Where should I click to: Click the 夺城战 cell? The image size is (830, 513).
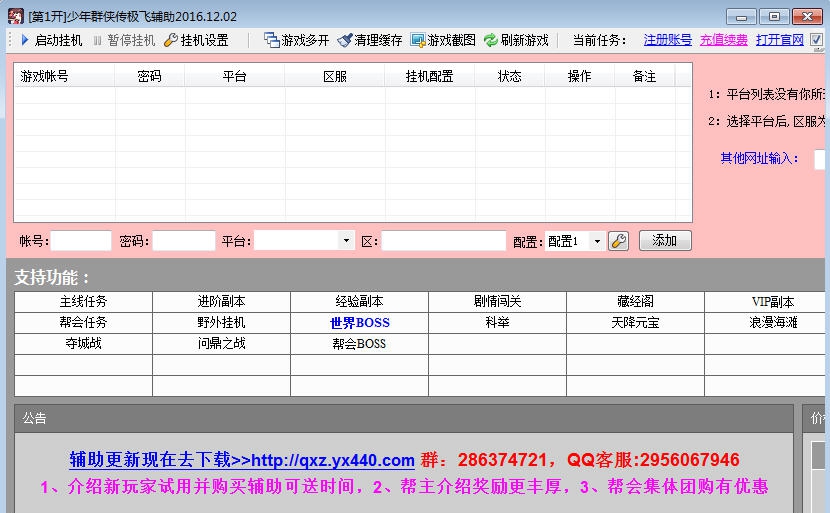click(x=83, y=344)
